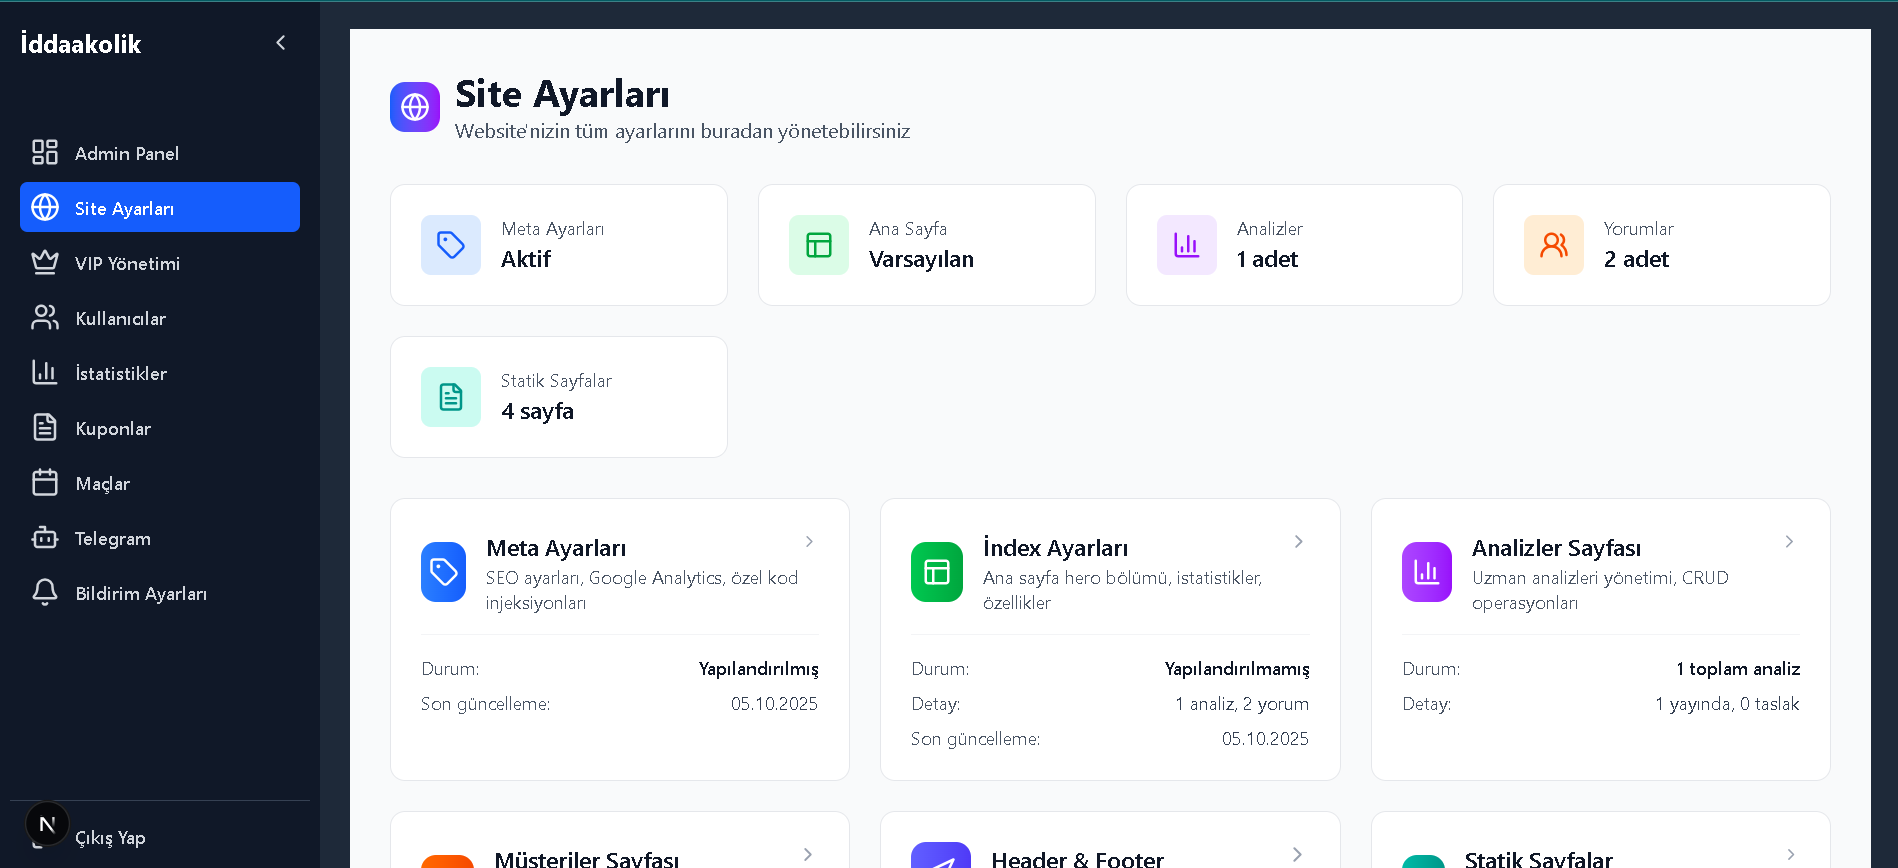Open the İndex Ayarları card heading

[x=1055, y=548]
